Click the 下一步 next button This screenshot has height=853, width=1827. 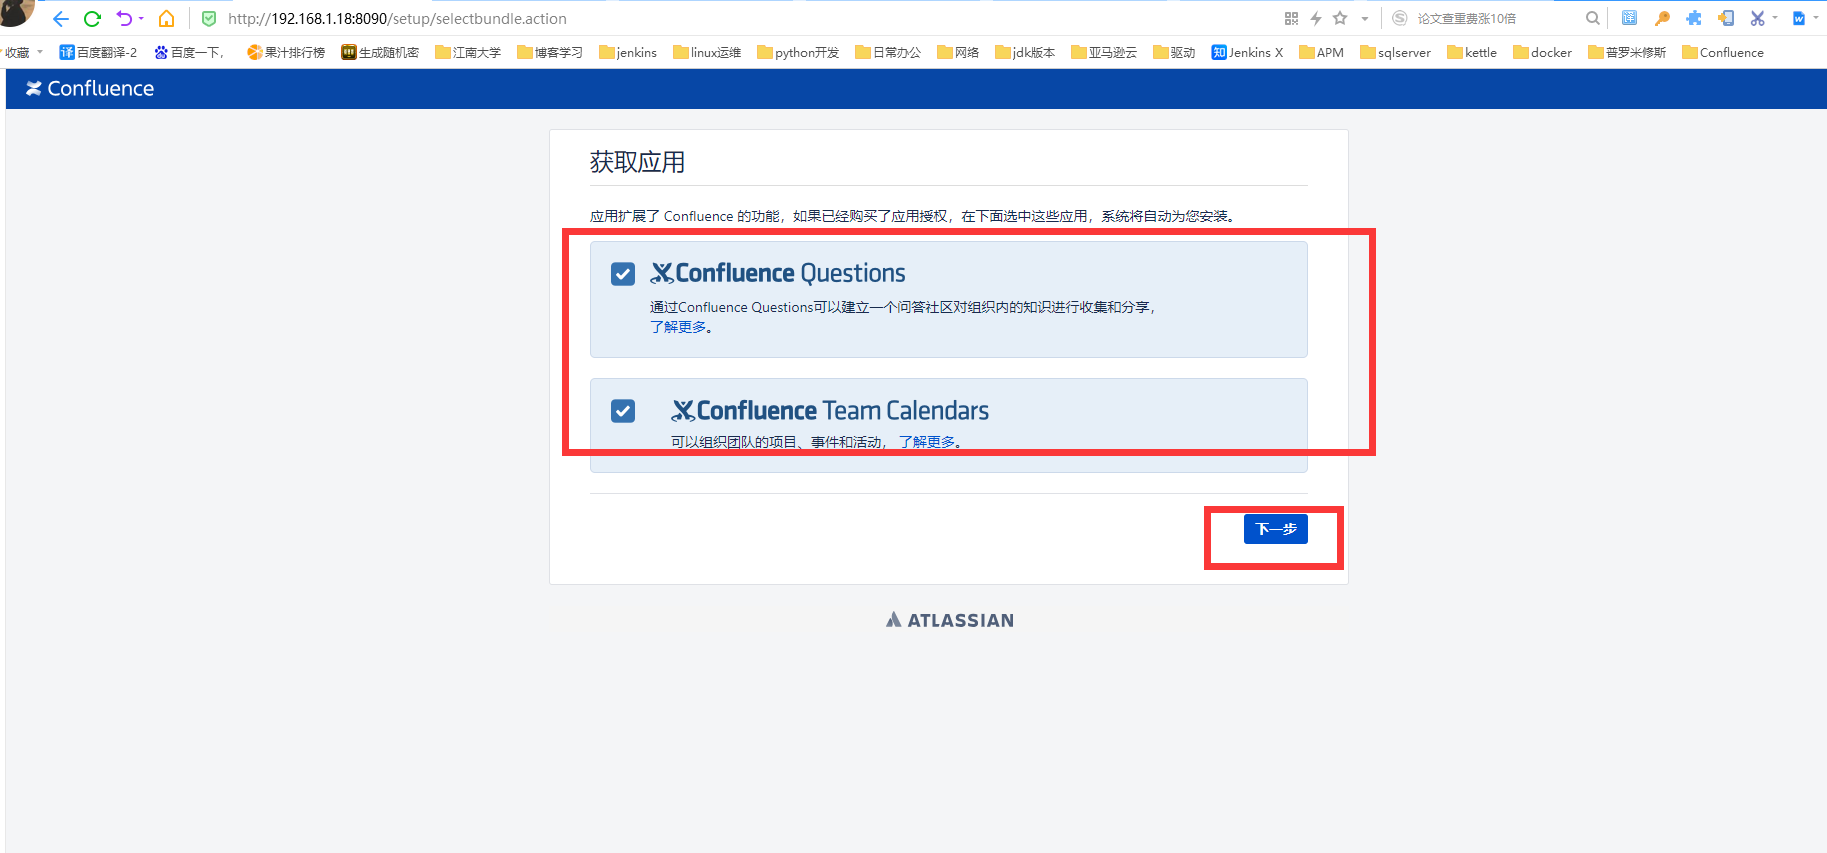click(x=1276, y=529)
